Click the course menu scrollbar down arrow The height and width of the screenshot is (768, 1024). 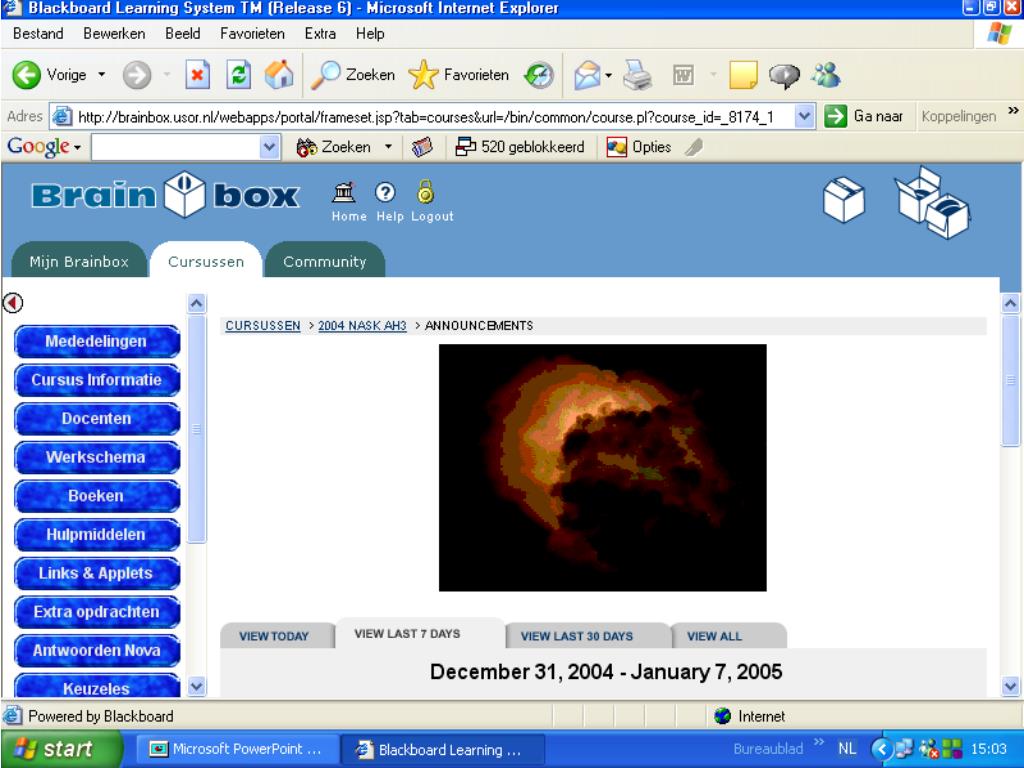click(197, 686)
